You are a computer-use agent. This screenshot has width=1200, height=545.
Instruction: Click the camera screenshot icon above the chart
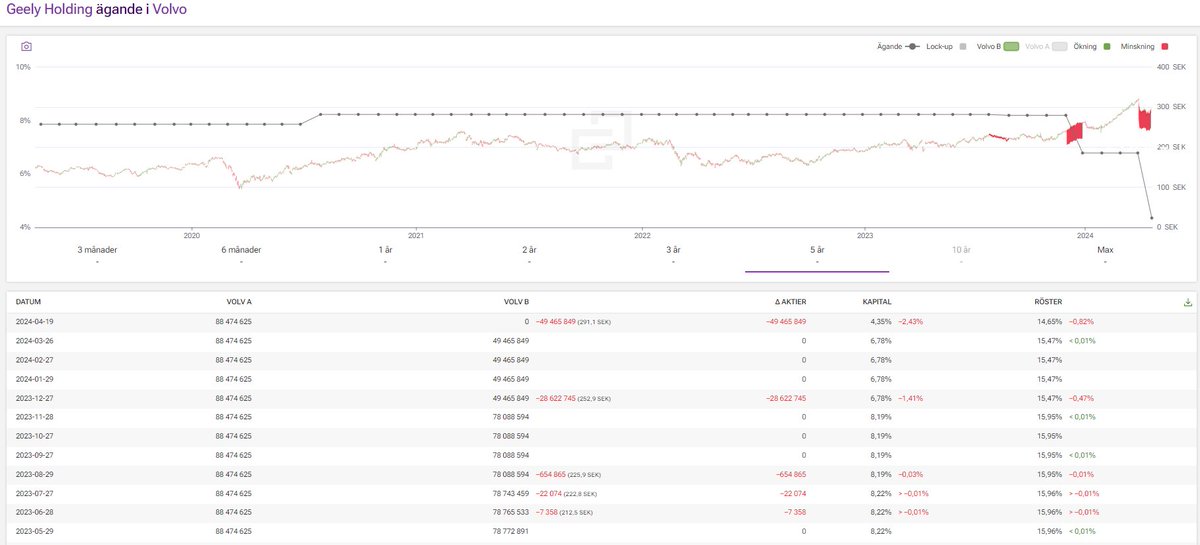coord(26,46)
